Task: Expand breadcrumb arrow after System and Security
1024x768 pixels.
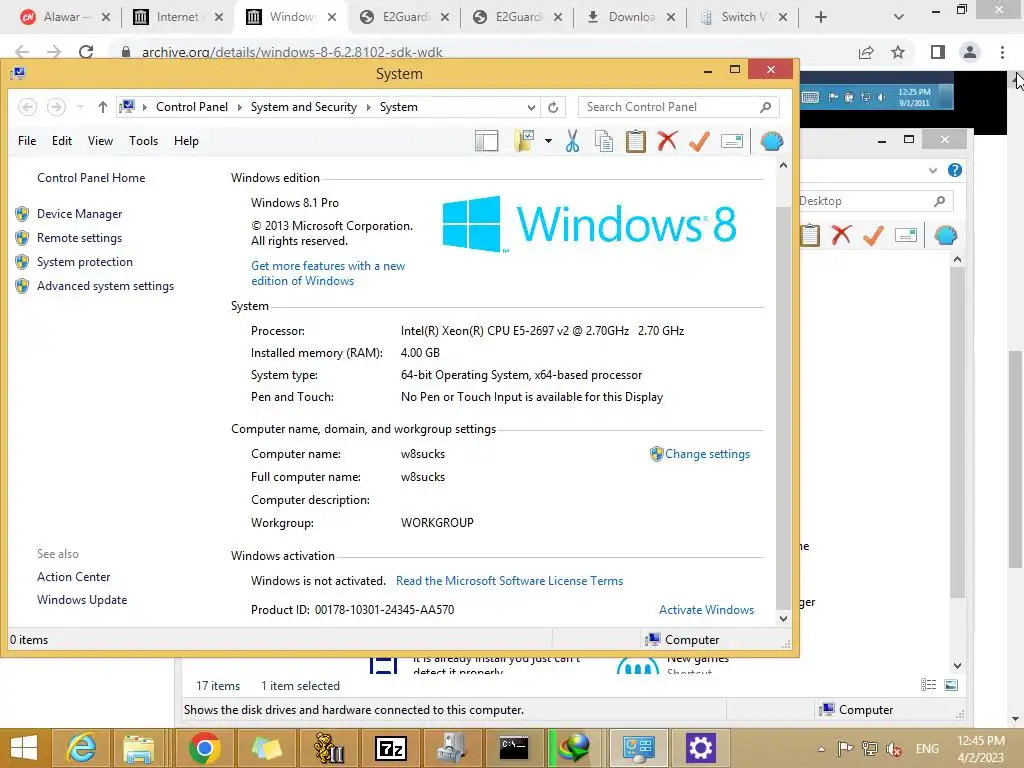Action: 368,107
